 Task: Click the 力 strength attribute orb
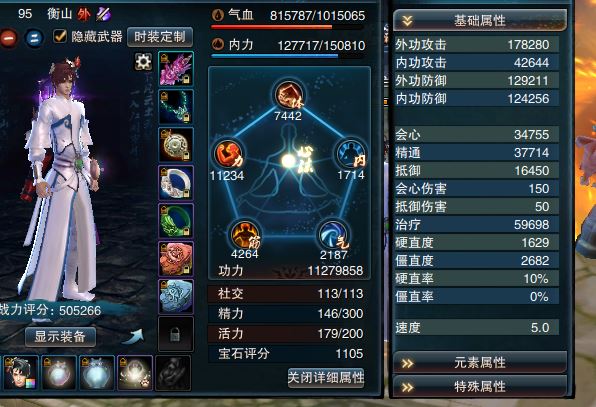(x=229, y=154)
